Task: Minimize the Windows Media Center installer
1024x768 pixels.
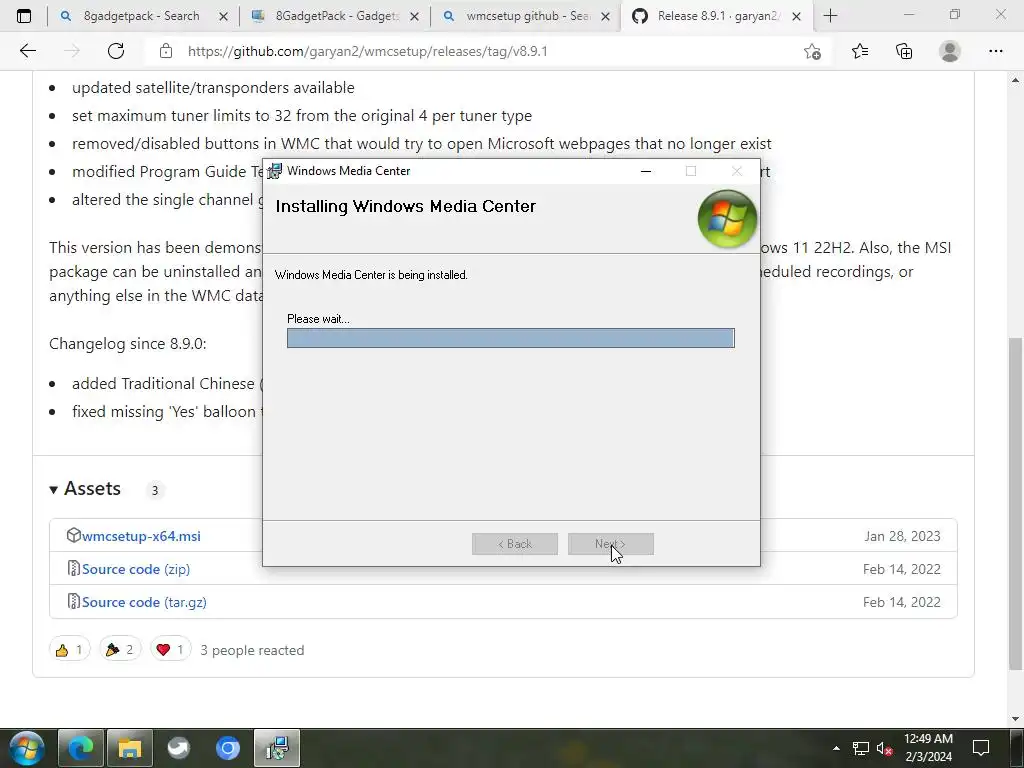Action: [646, 171]
